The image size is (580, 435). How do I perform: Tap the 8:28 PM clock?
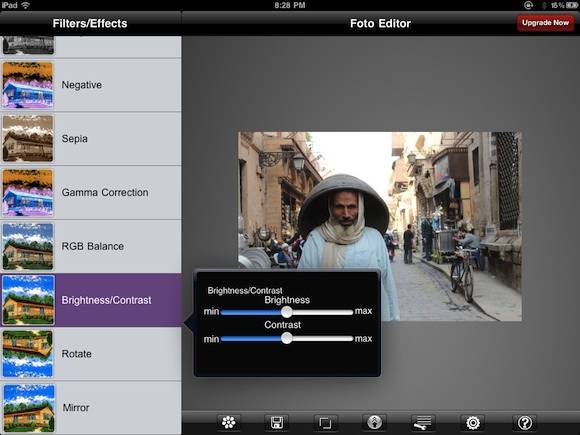(x=290, y=5)
